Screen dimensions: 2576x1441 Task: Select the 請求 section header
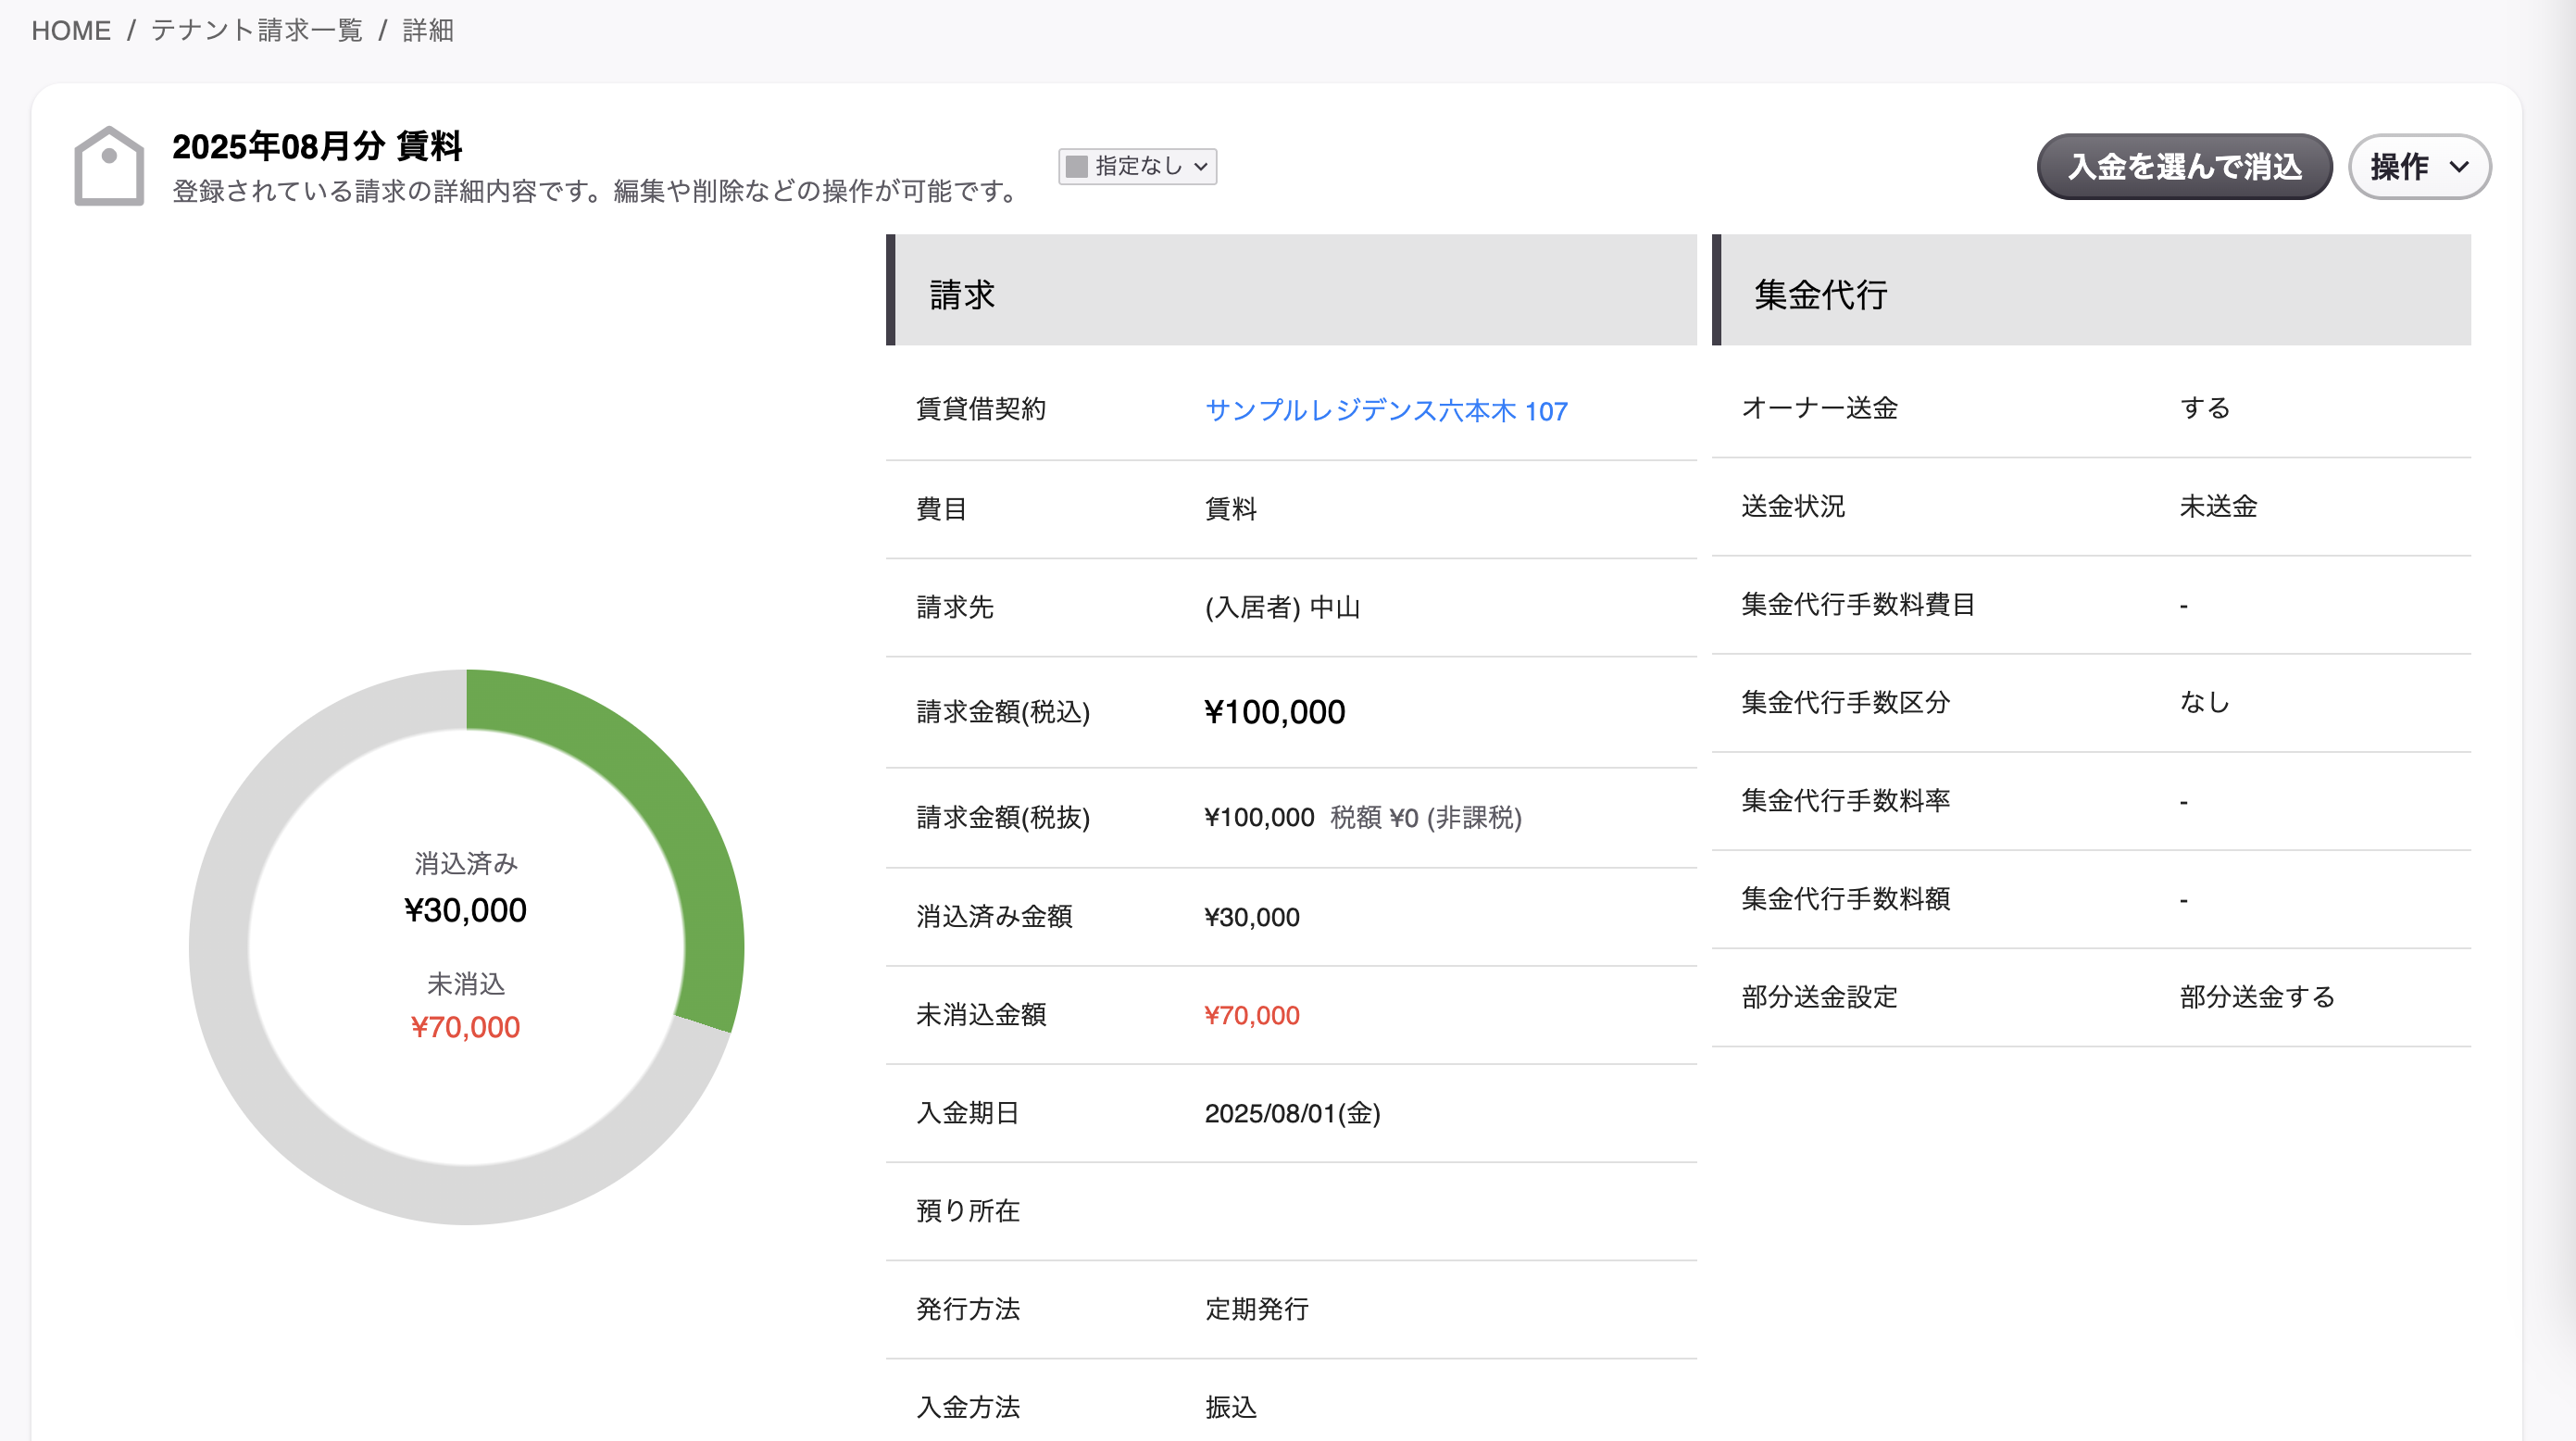[1291, 291]
